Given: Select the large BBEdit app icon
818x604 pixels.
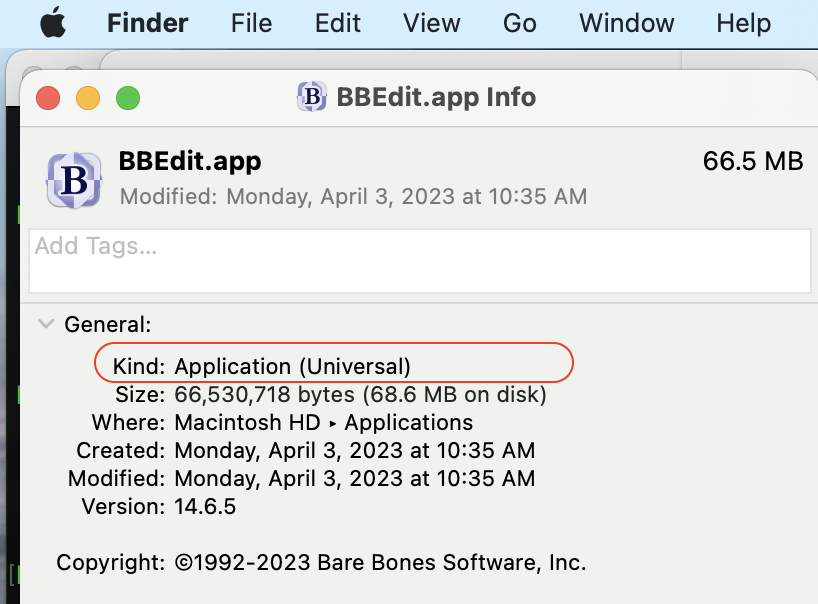Looking at the screenshot, I should tap(74, 180).
